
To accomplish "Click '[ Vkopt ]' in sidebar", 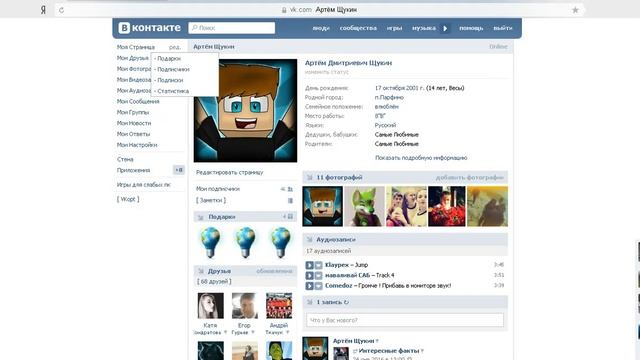I will point(128,199).
